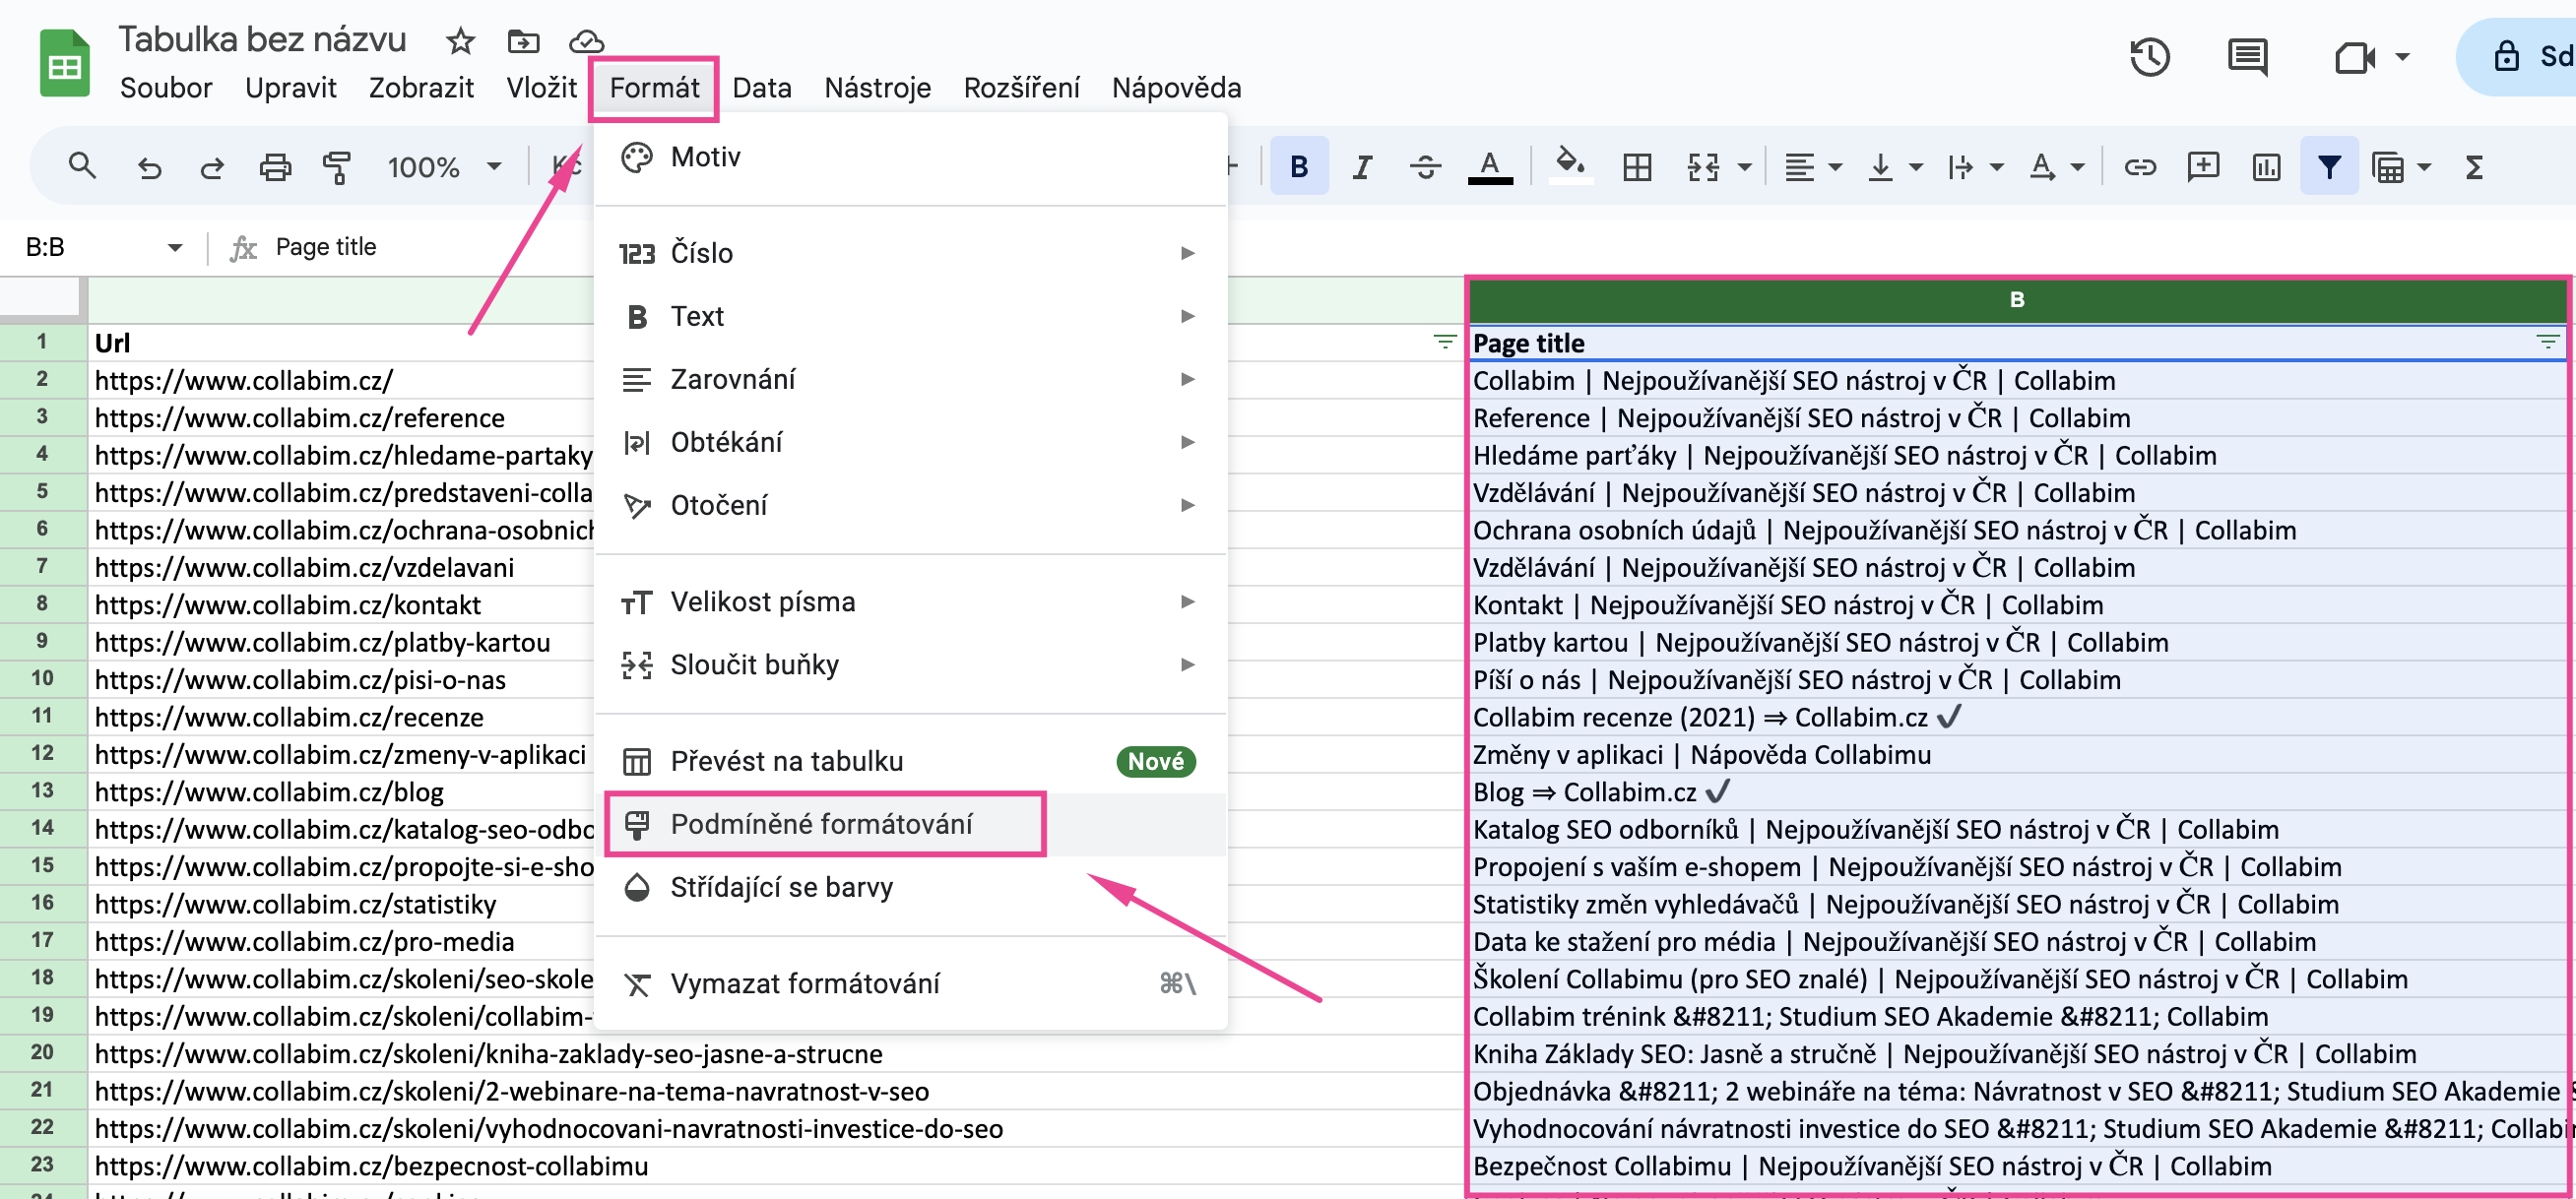Expand Velikost písma submenu
This screenshot has width=2576, height=1199.
[910, 602]
